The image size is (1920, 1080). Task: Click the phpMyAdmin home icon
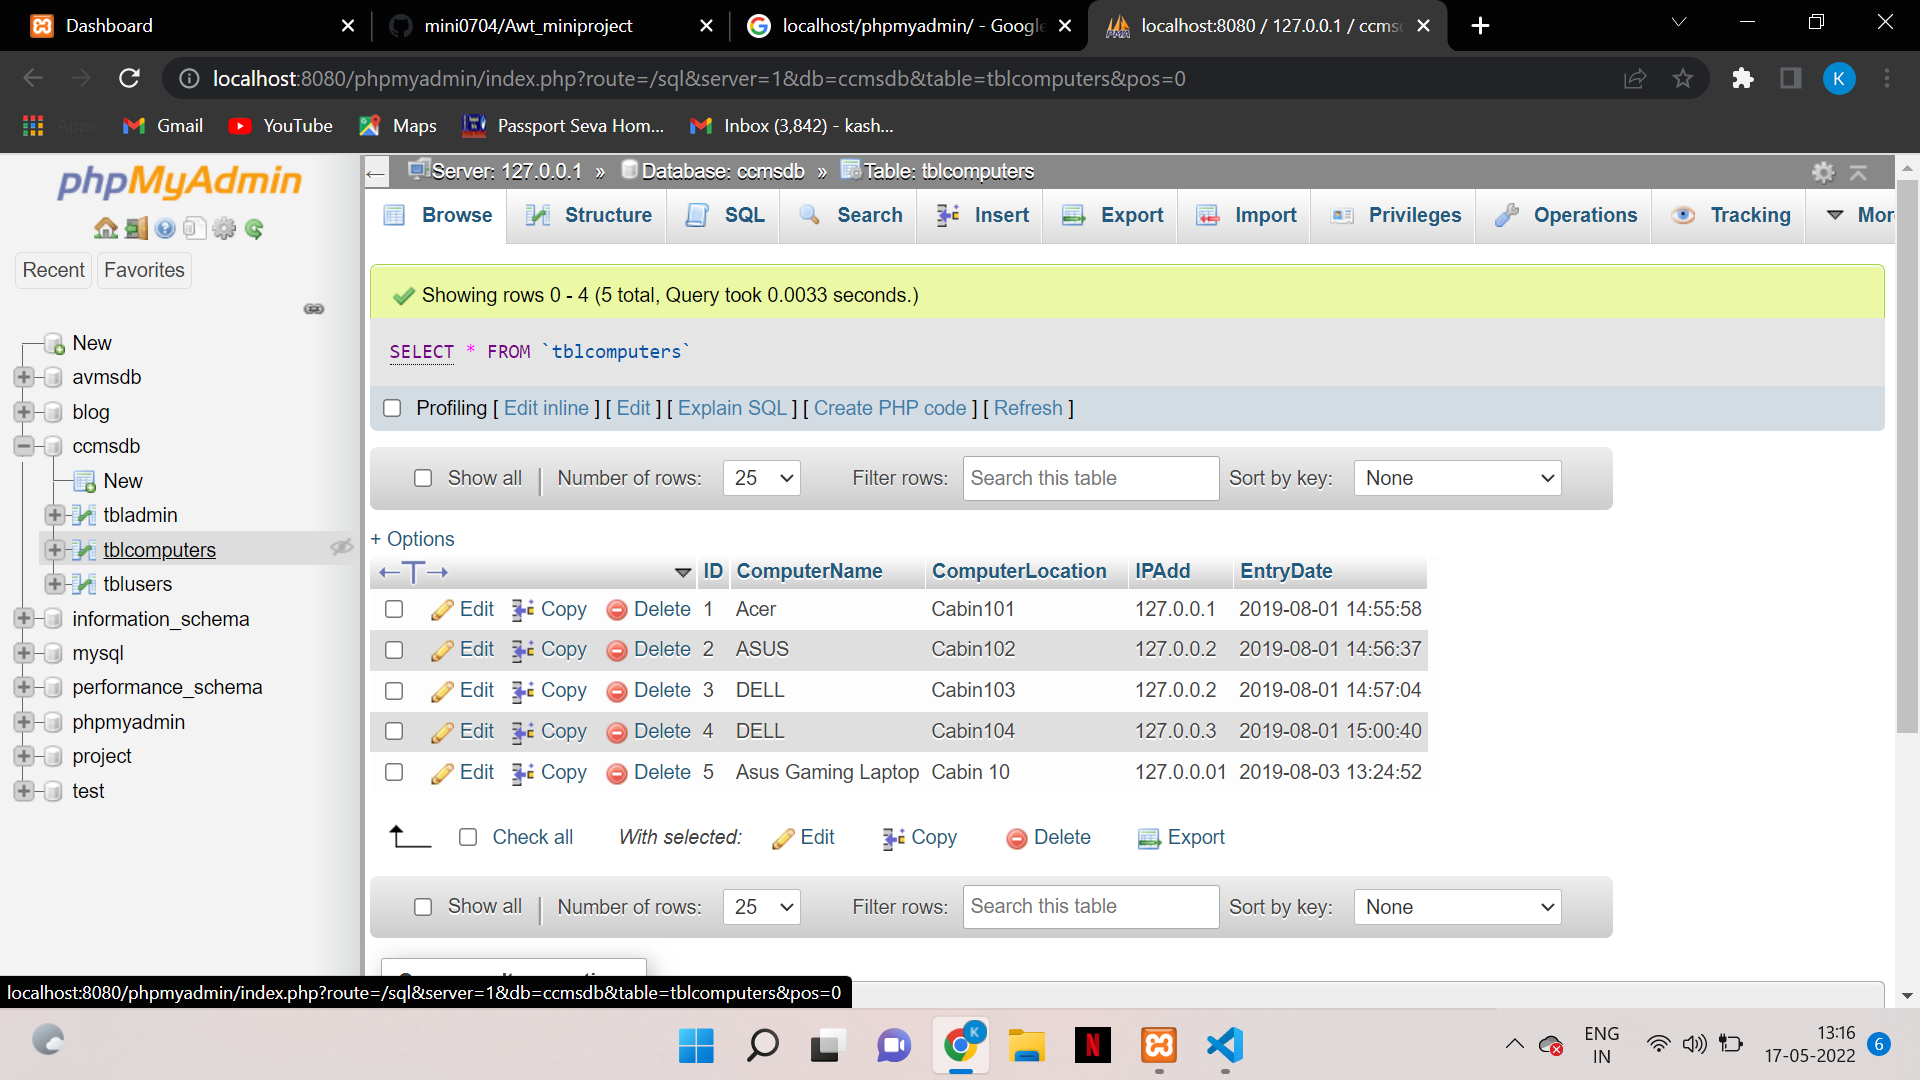pos(105,229)
